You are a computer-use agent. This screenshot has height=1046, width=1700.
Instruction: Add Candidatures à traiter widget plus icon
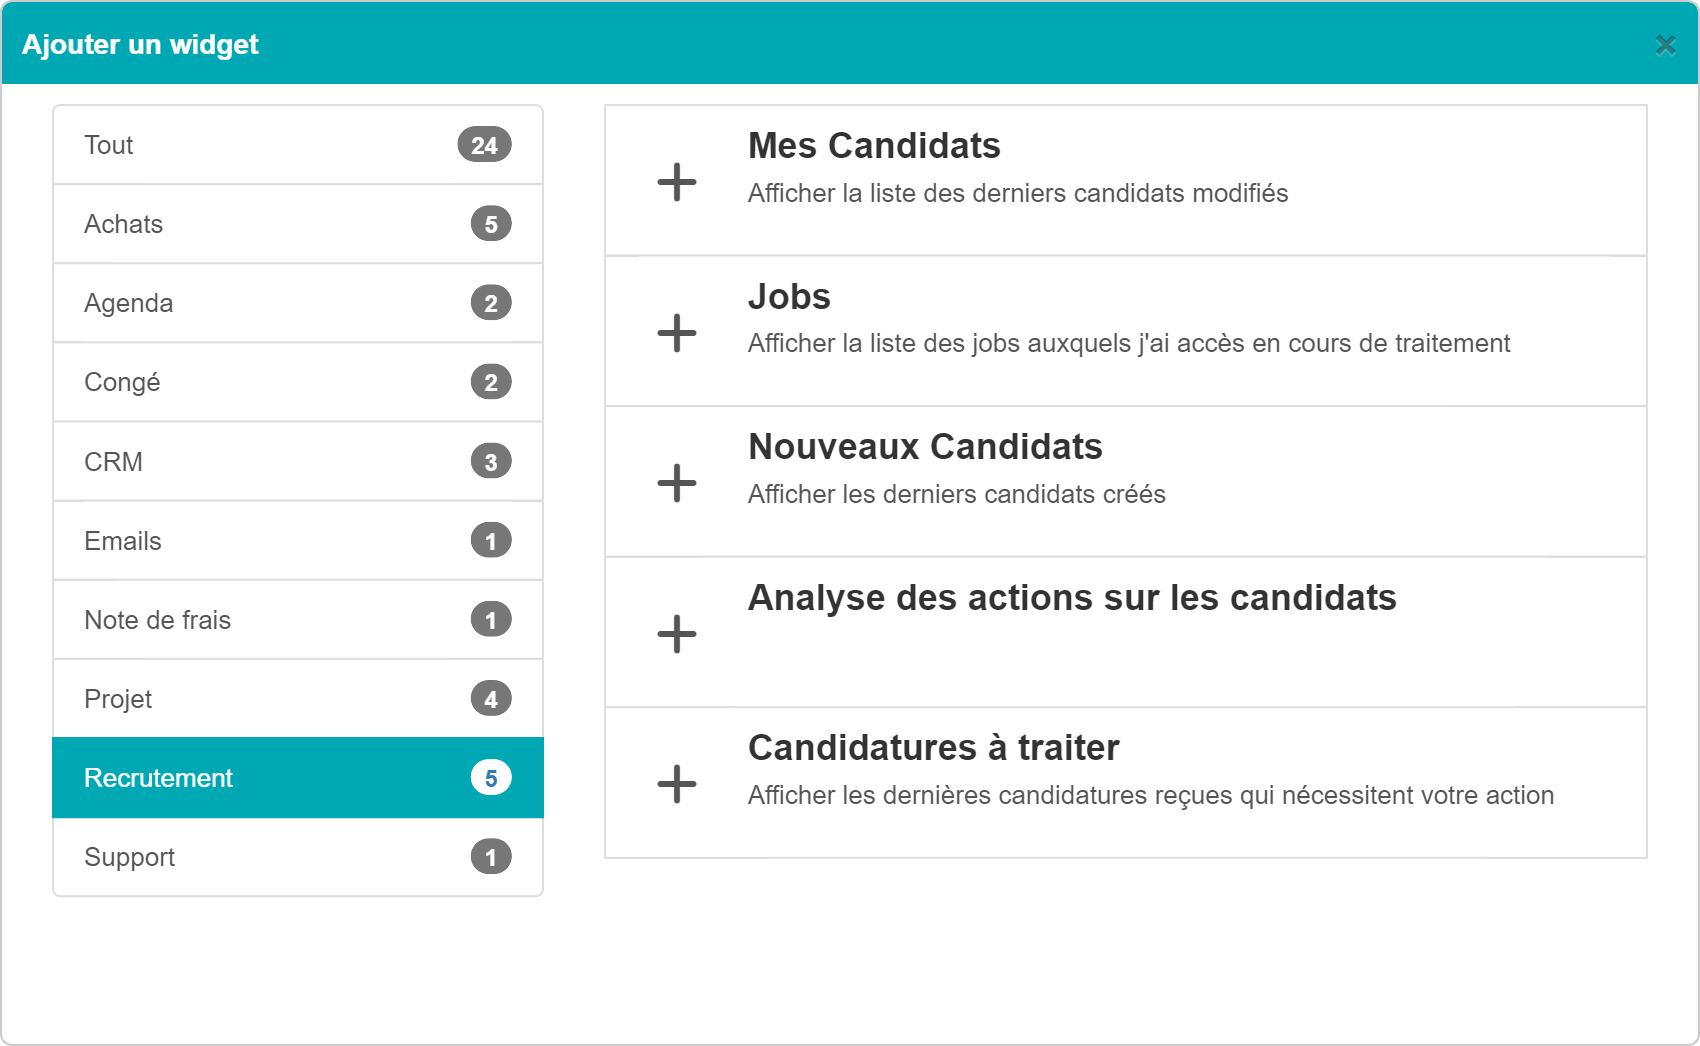tap(677, 784)
